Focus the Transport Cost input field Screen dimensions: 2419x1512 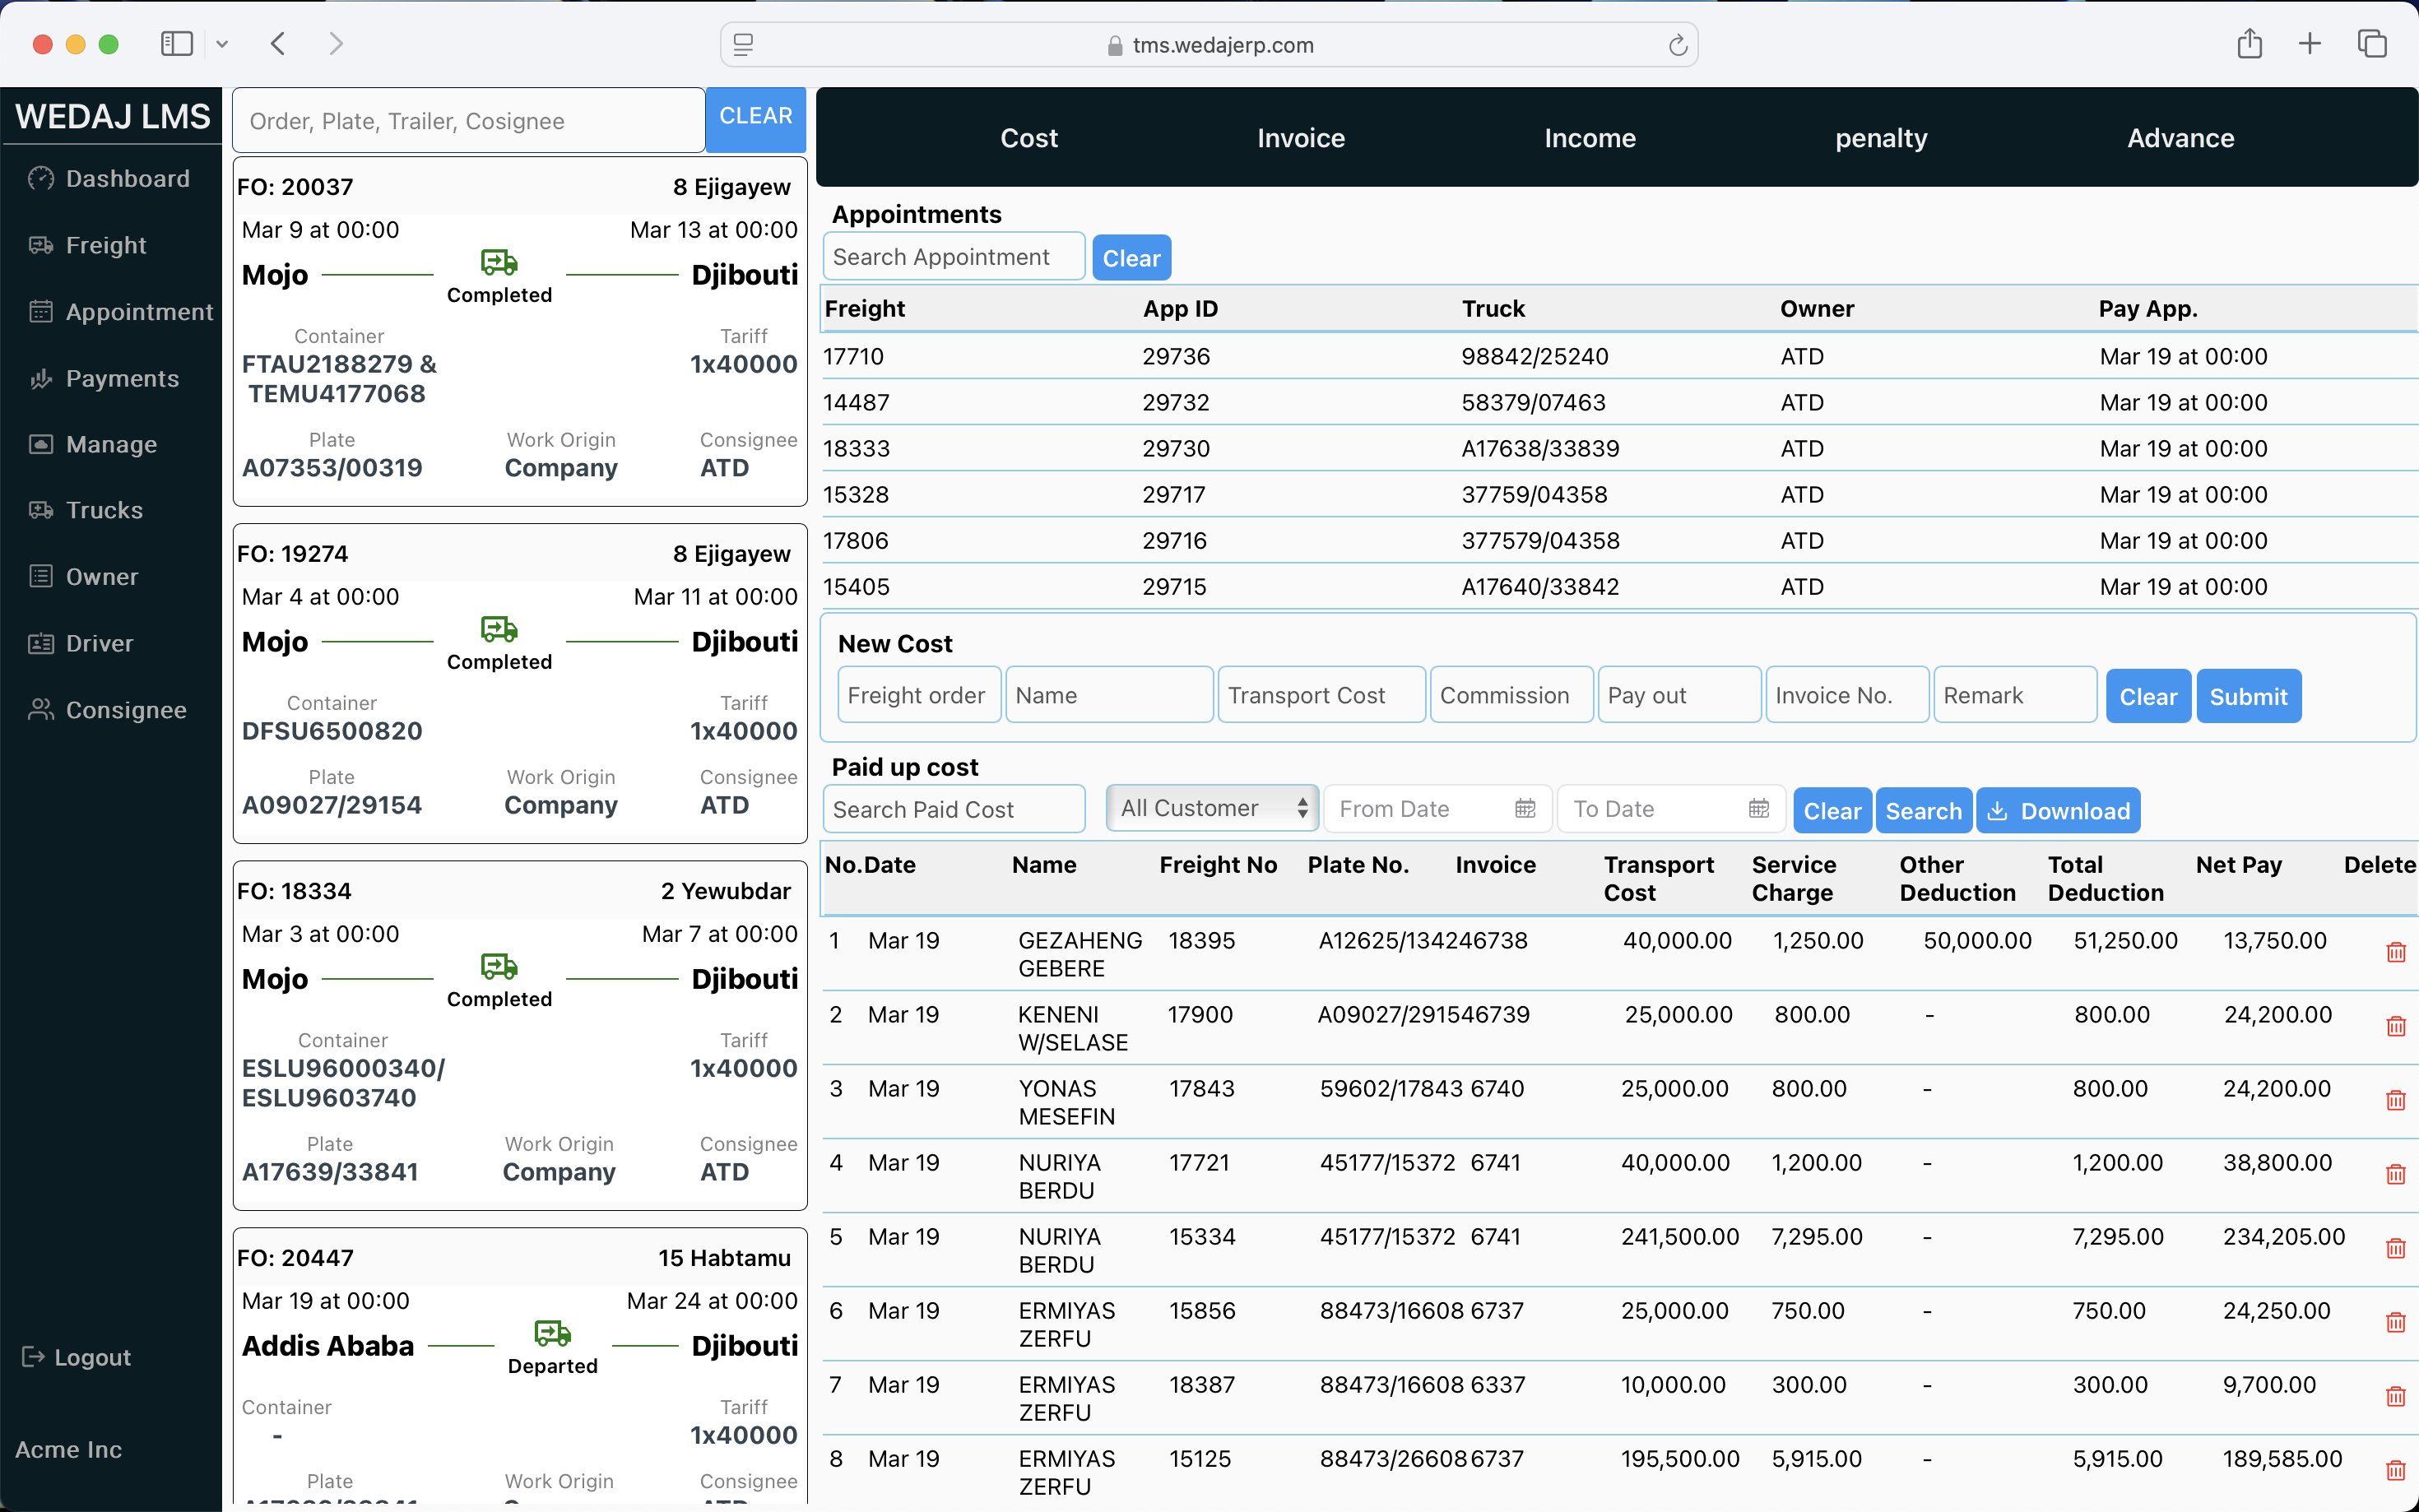1320,695
